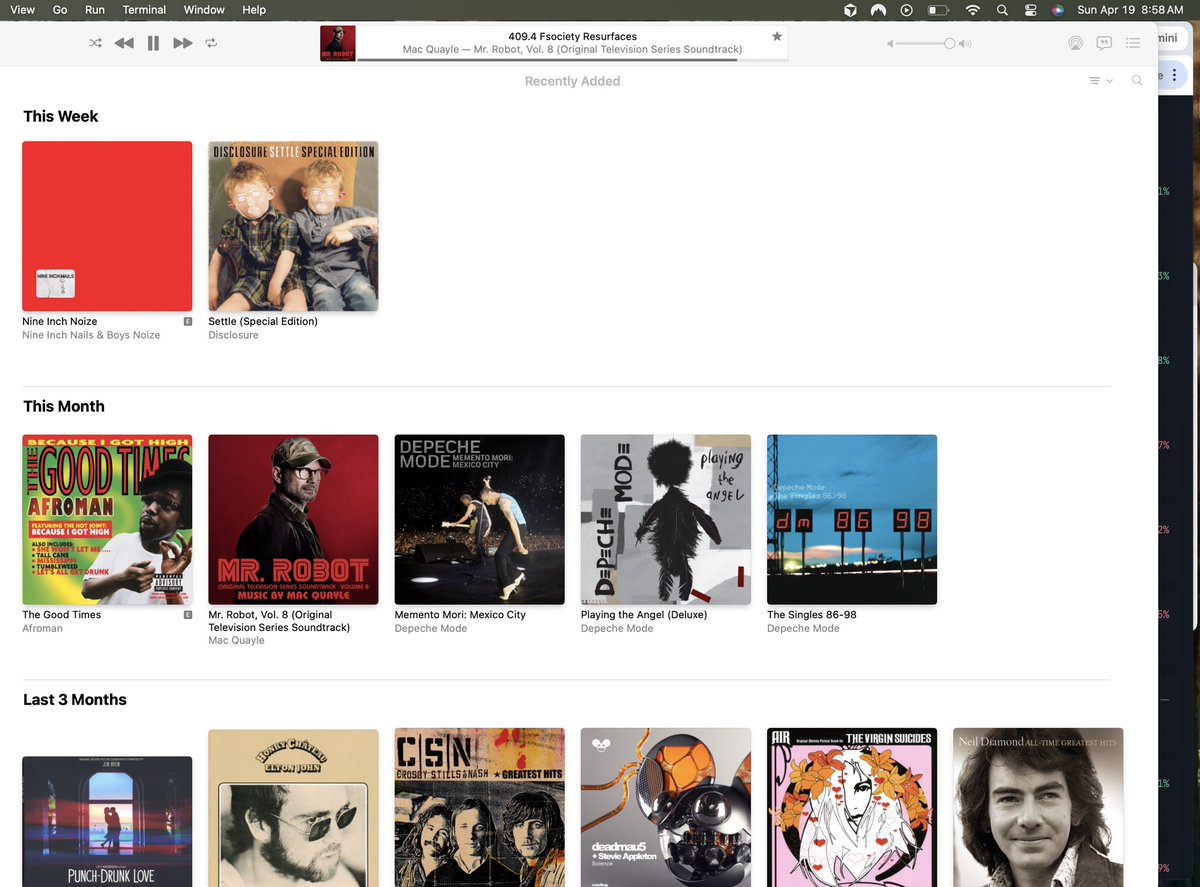
Task: Click the battery status icon
Action: click(x=938, y=10)
